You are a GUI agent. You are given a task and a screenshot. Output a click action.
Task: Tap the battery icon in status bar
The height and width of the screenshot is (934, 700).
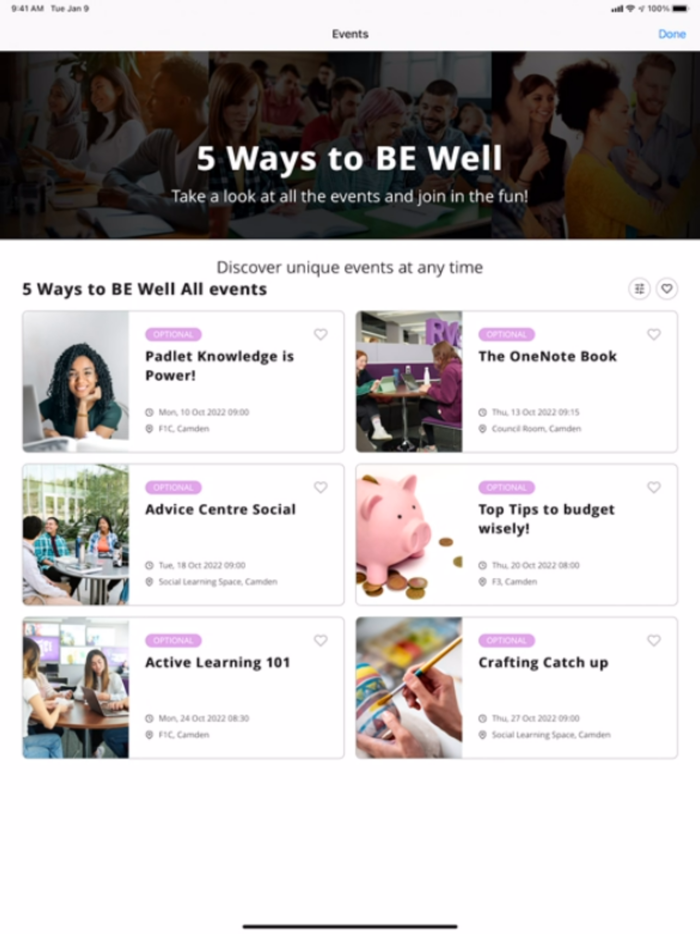[x=680, y=8]
